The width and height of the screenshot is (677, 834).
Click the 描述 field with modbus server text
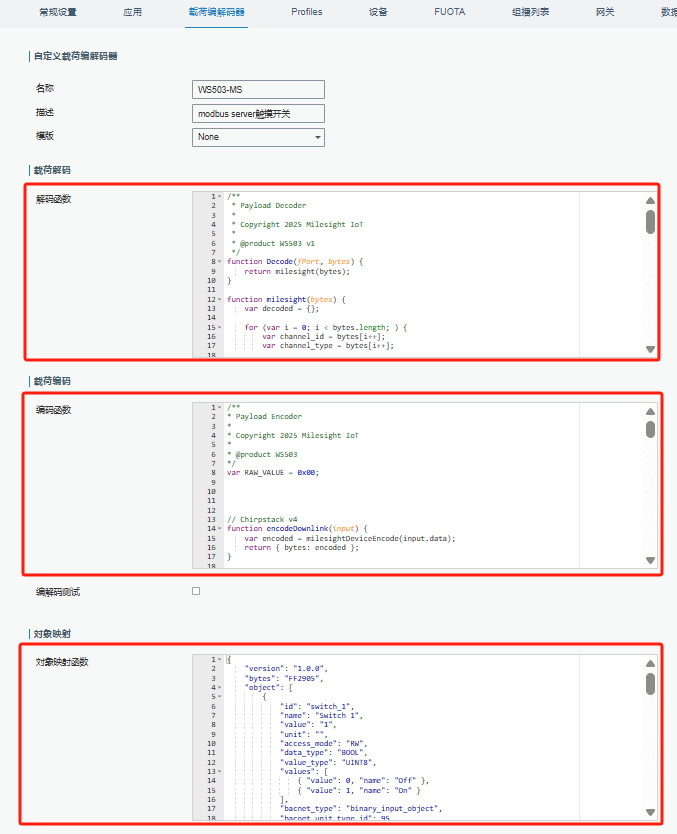pyautogui.click(x=258, y=114)
